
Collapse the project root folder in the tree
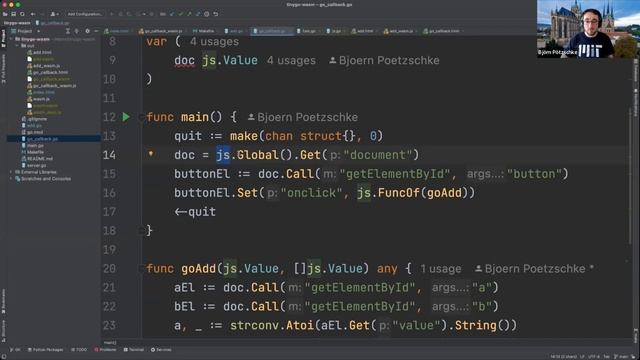tap(12, 39)
